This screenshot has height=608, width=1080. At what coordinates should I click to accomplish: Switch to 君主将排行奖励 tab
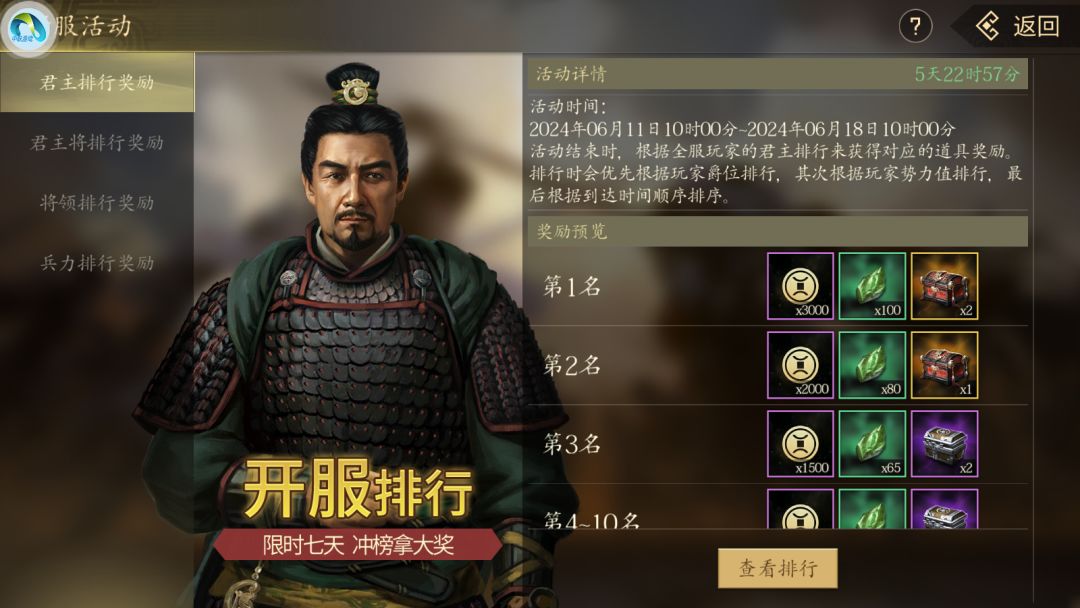(x=96, y=143)
